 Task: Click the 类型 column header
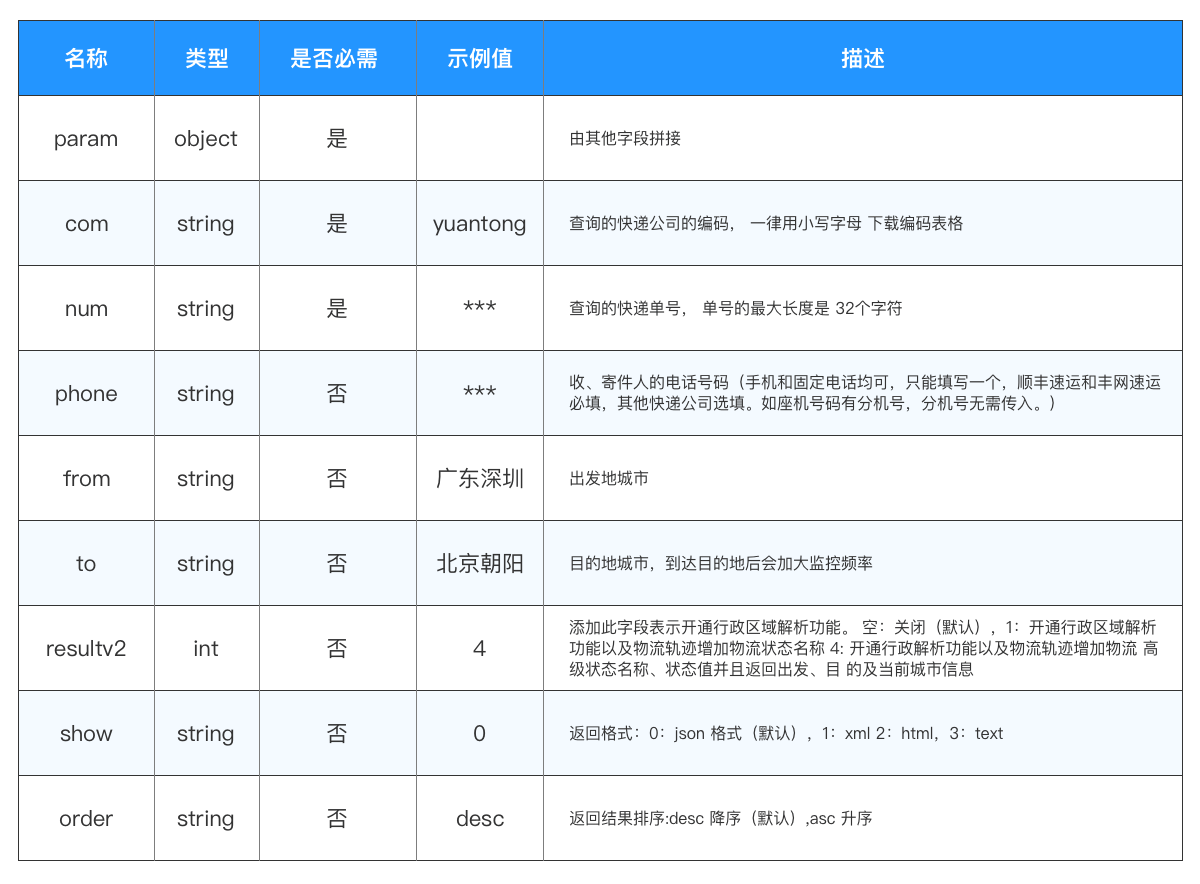click(206, 59)
